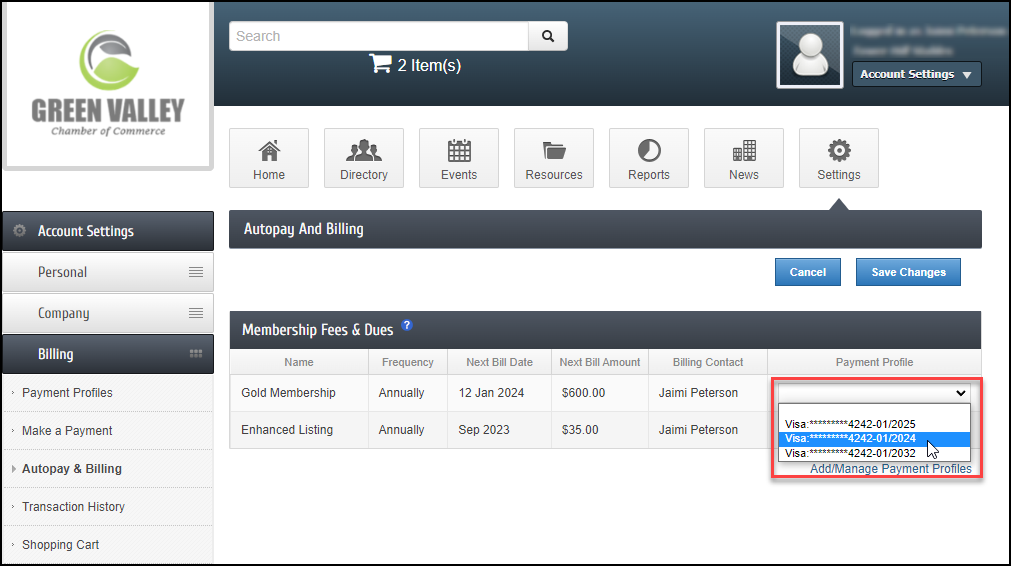Open the Reports pie chart icon
This screenshot has height=566, width=1011.
[648, 151]
